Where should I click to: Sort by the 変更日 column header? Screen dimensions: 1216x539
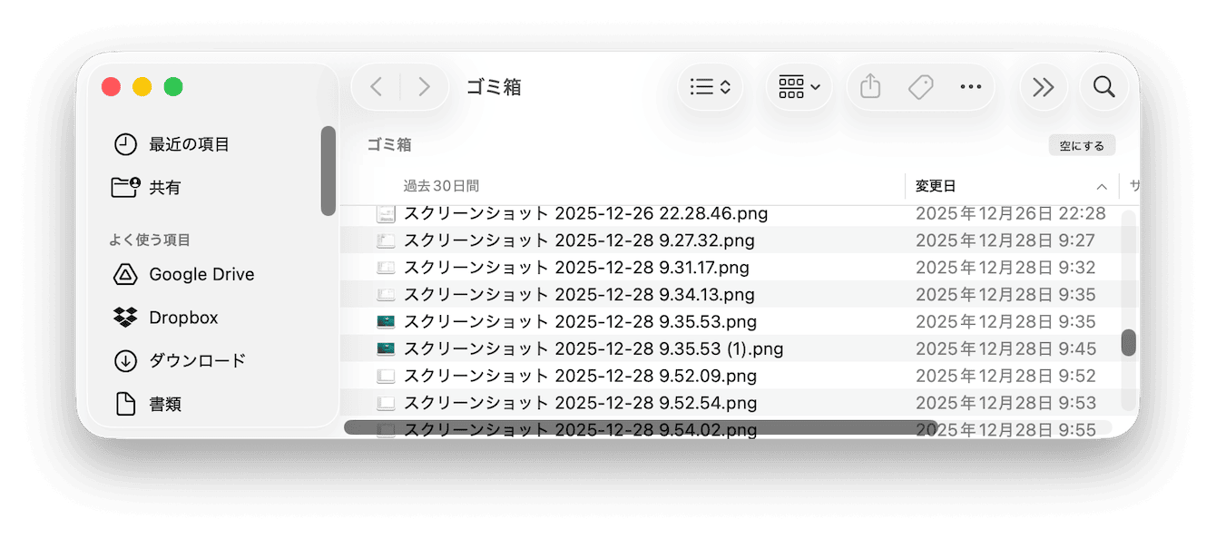click(1012, 186)
